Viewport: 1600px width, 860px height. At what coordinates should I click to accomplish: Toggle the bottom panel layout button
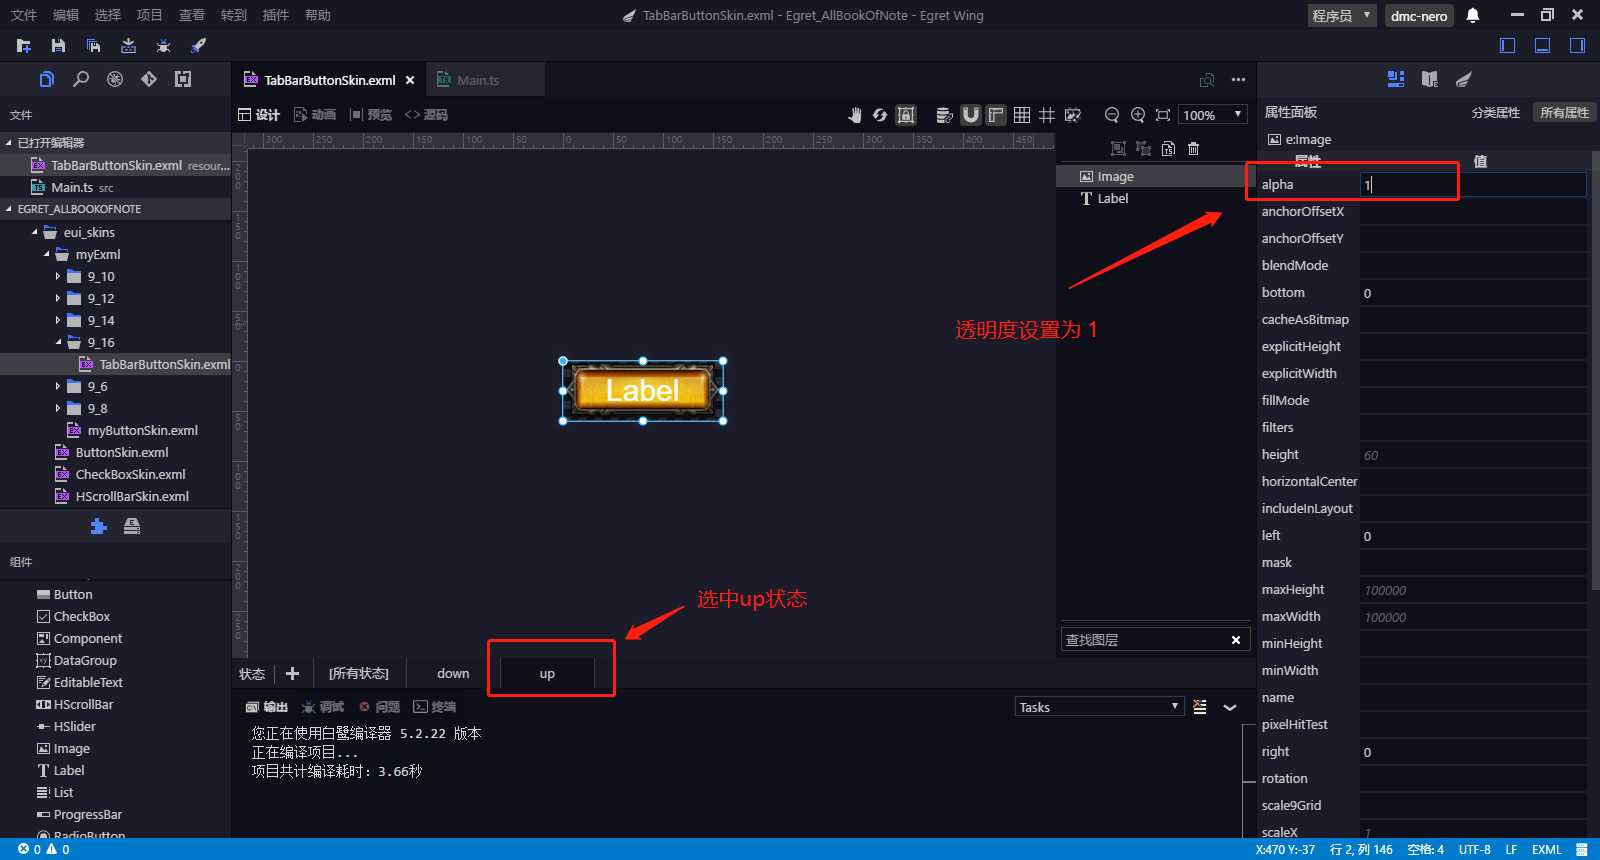(1543, 45)
